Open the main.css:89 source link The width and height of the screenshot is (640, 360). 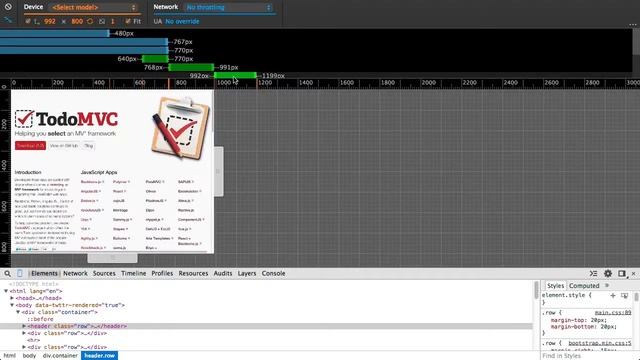(x=613, y=313)
